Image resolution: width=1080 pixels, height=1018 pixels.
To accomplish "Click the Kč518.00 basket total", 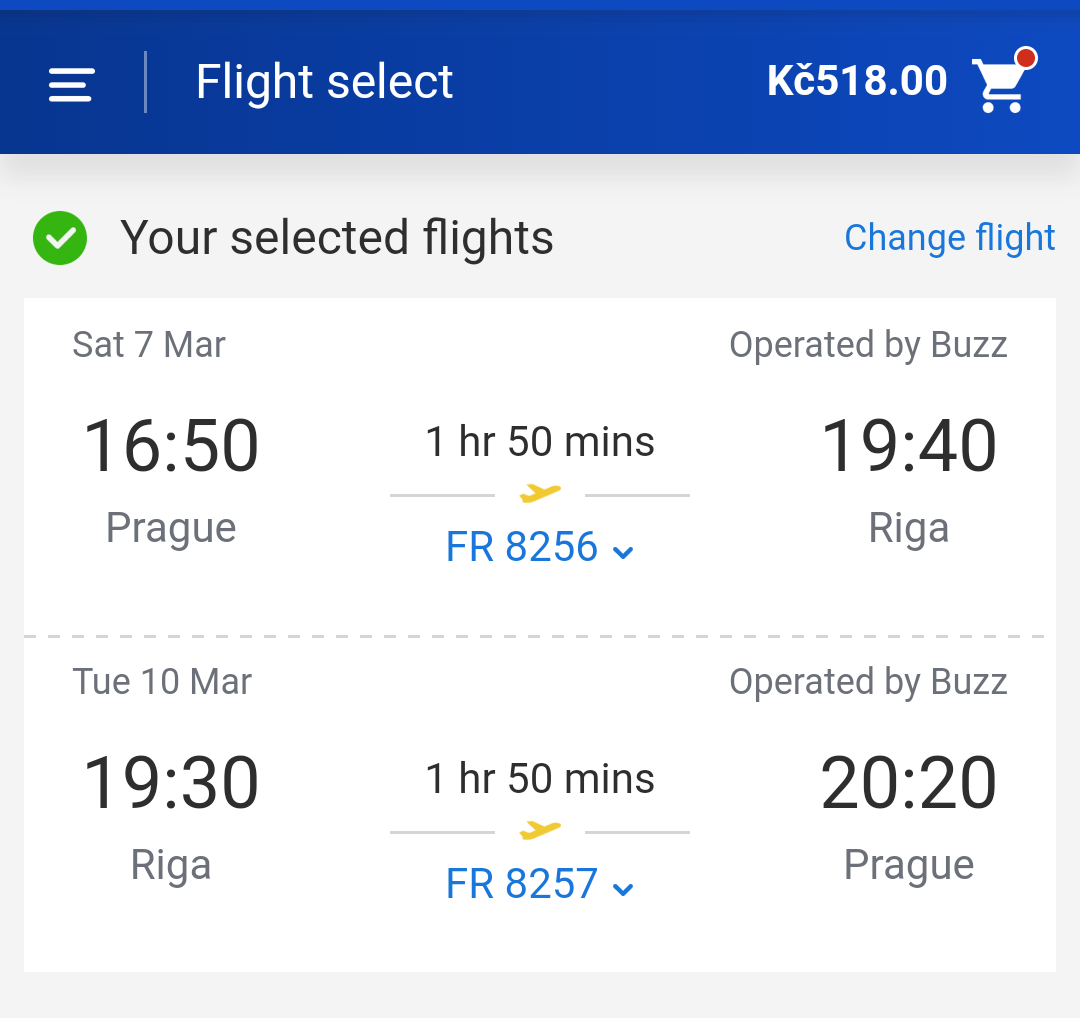I will coord(857,81).
